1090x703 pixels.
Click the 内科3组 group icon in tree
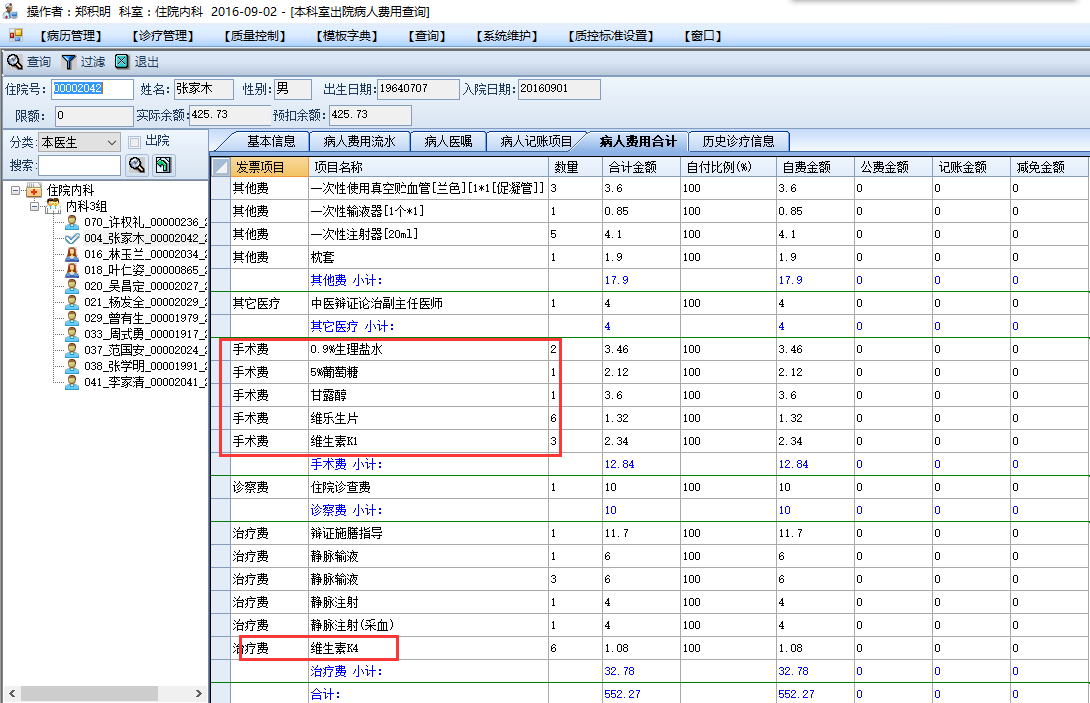pyautogui.click(x=53, y=206)
